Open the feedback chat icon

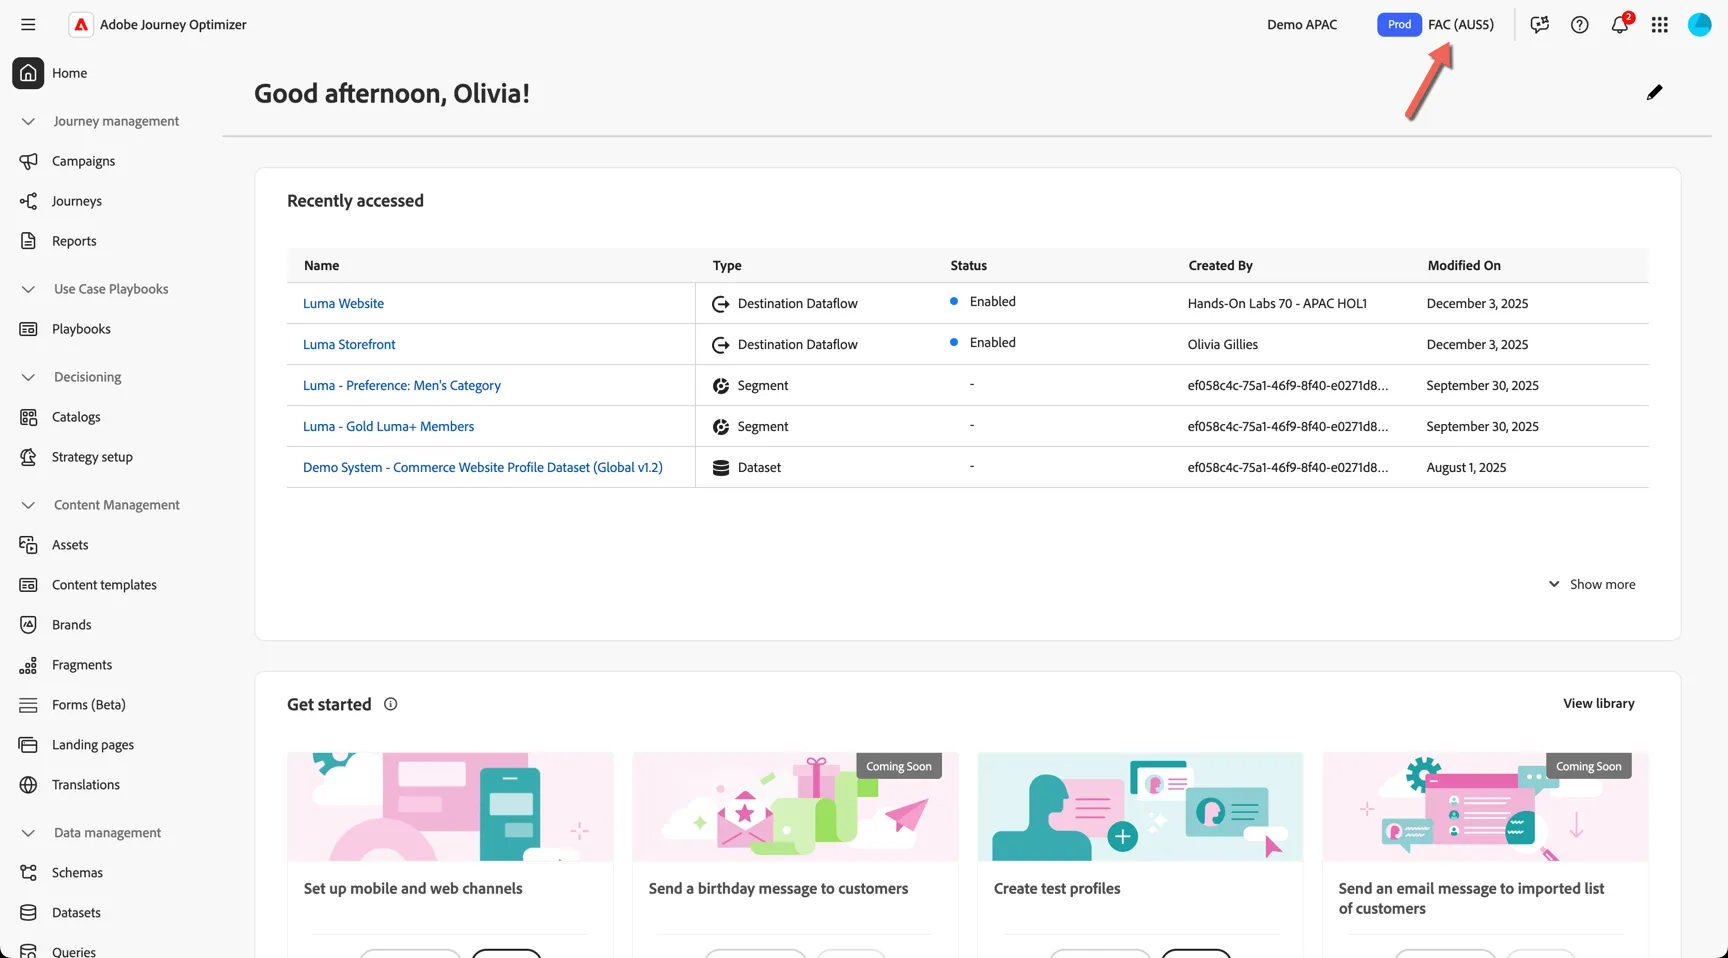coord(1539,24)
